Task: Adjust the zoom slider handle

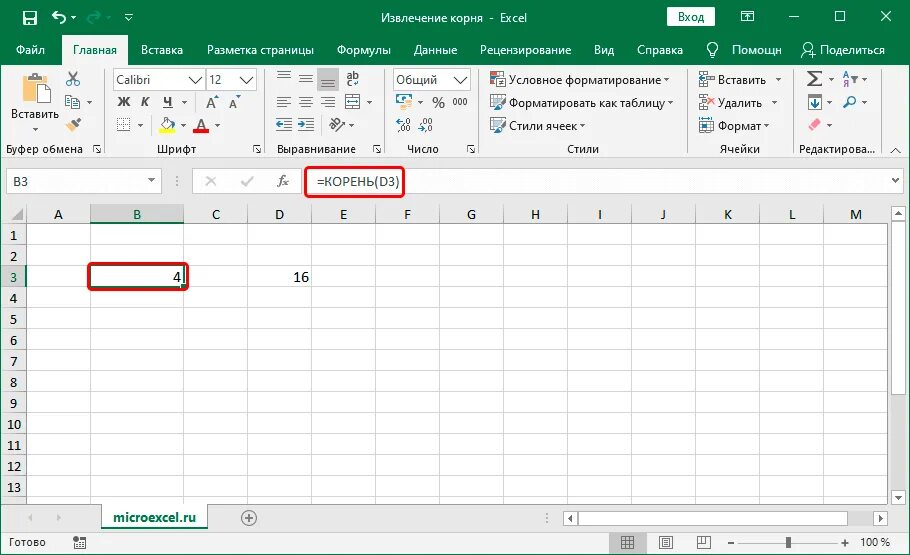Action: pyautogui.click(x=788, y=542)
